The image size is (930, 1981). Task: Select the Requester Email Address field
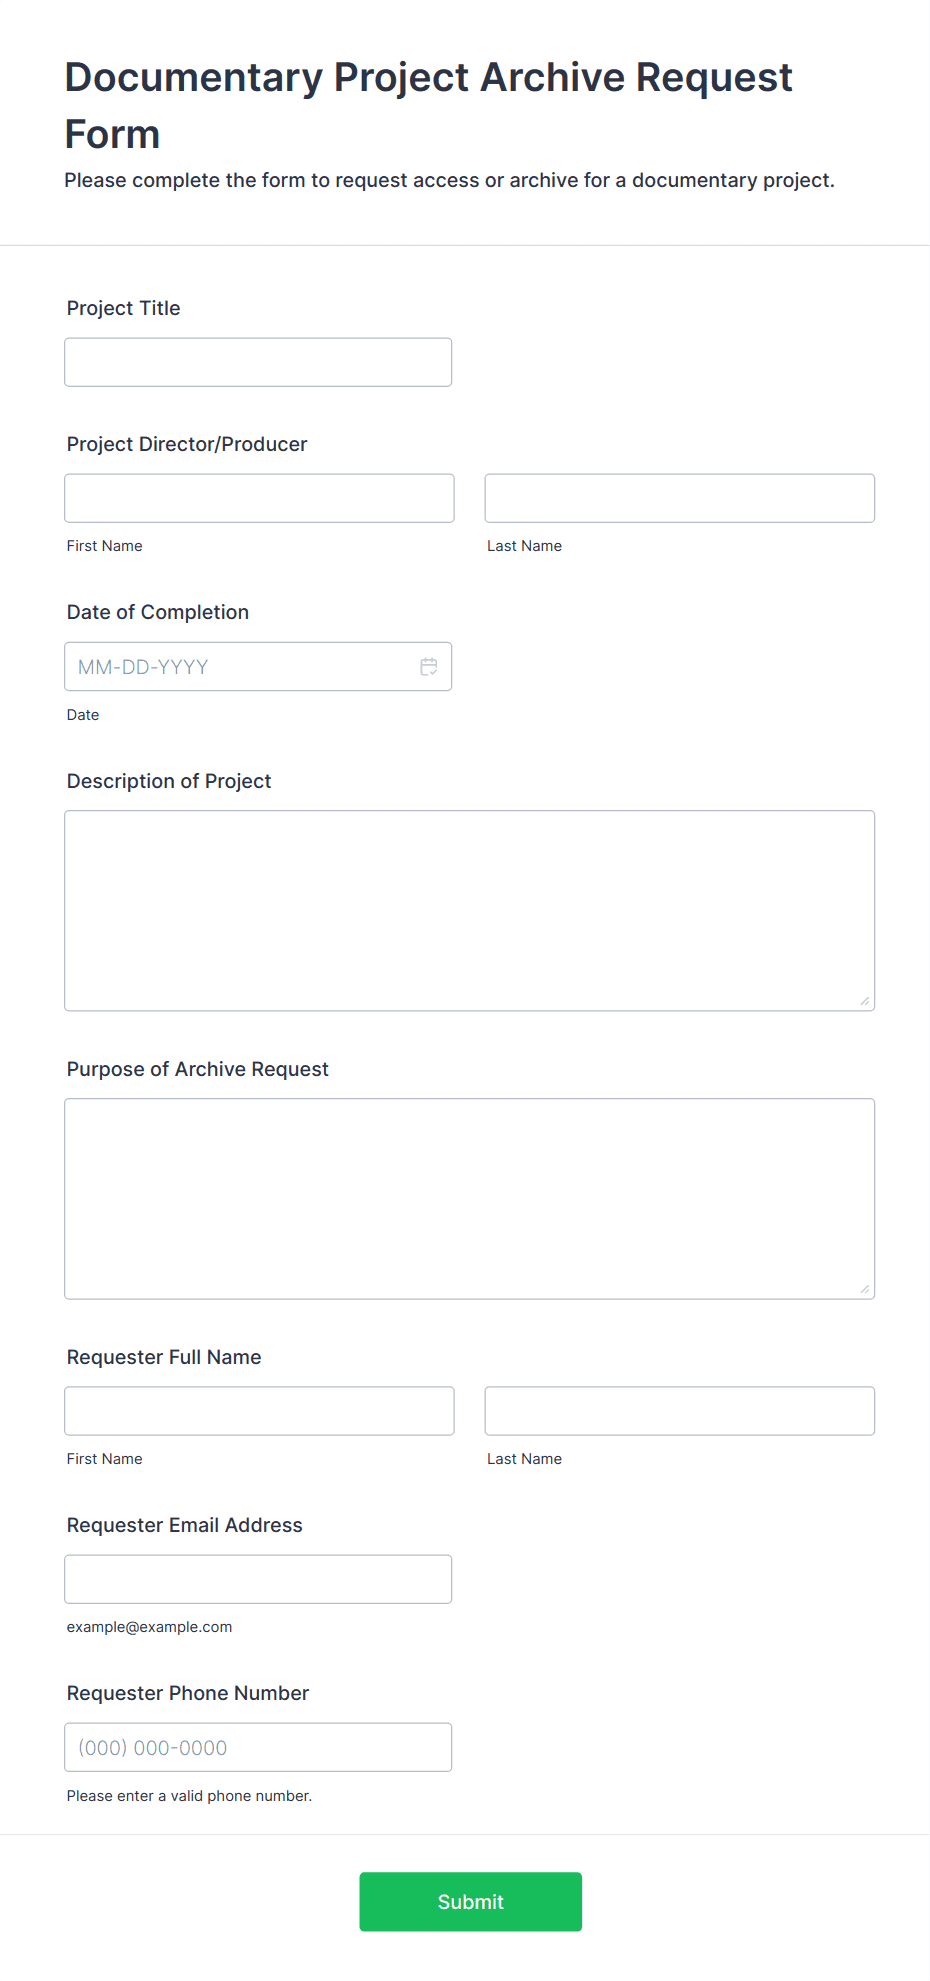[258, 1579]
